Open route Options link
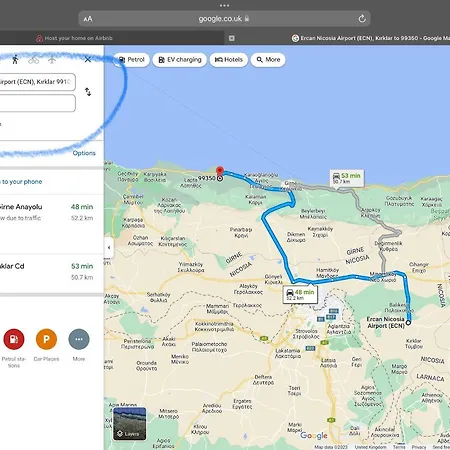Viewport: 450px width, 450px height. (x=84, y=153)
